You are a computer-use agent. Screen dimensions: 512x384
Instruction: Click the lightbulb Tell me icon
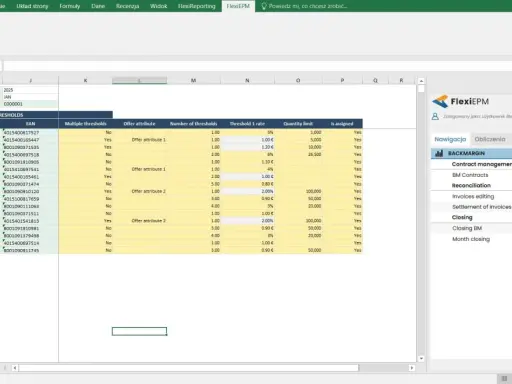[x=264, y=6]
